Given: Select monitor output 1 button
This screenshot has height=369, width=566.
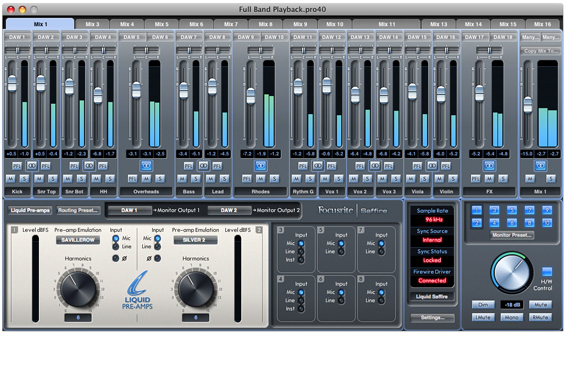Looking at the screenshot, I should pyautogui.click(x=476, y=210).
